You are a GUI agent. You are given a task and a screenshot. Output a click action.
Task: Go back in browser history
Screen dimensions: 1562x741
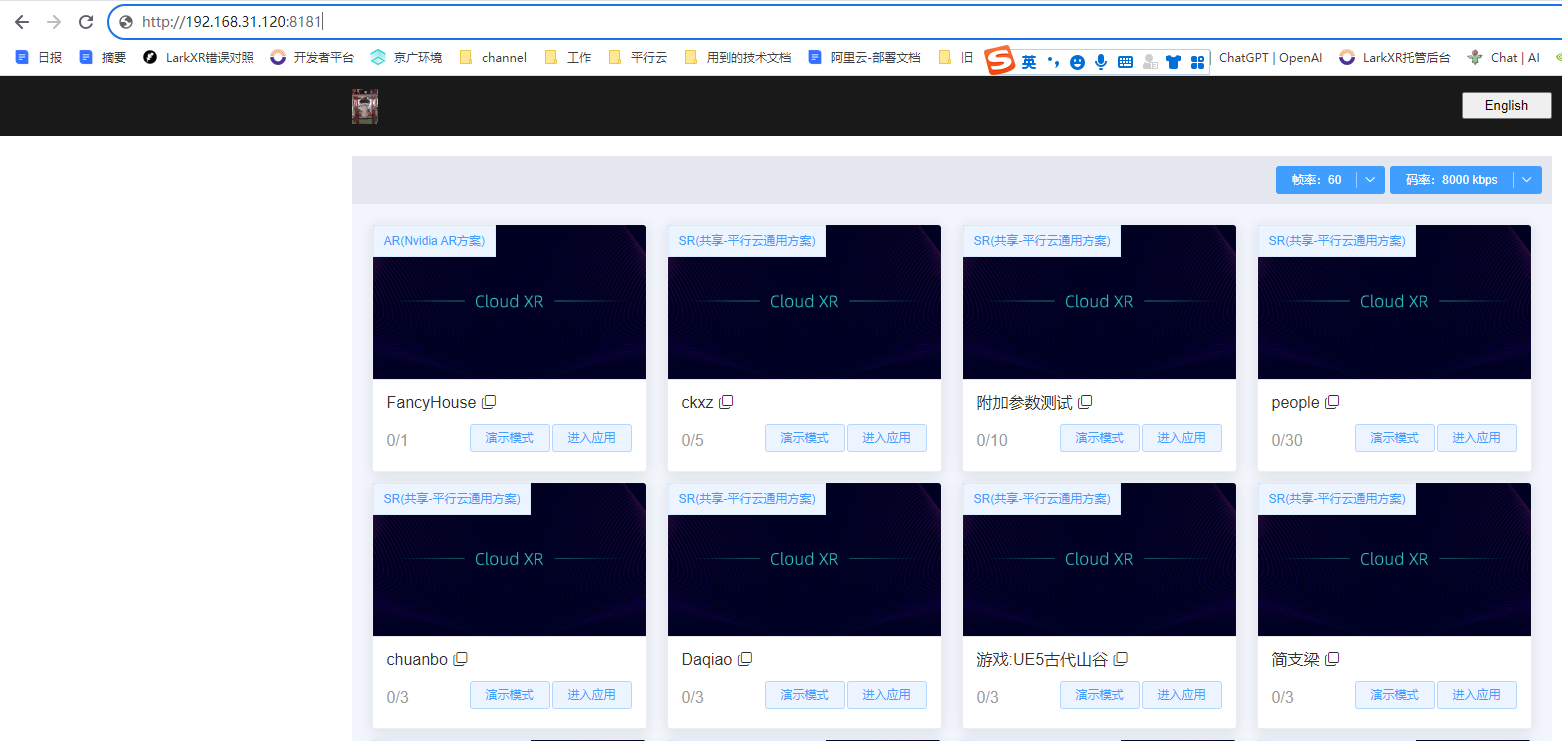tap(22, 21)
